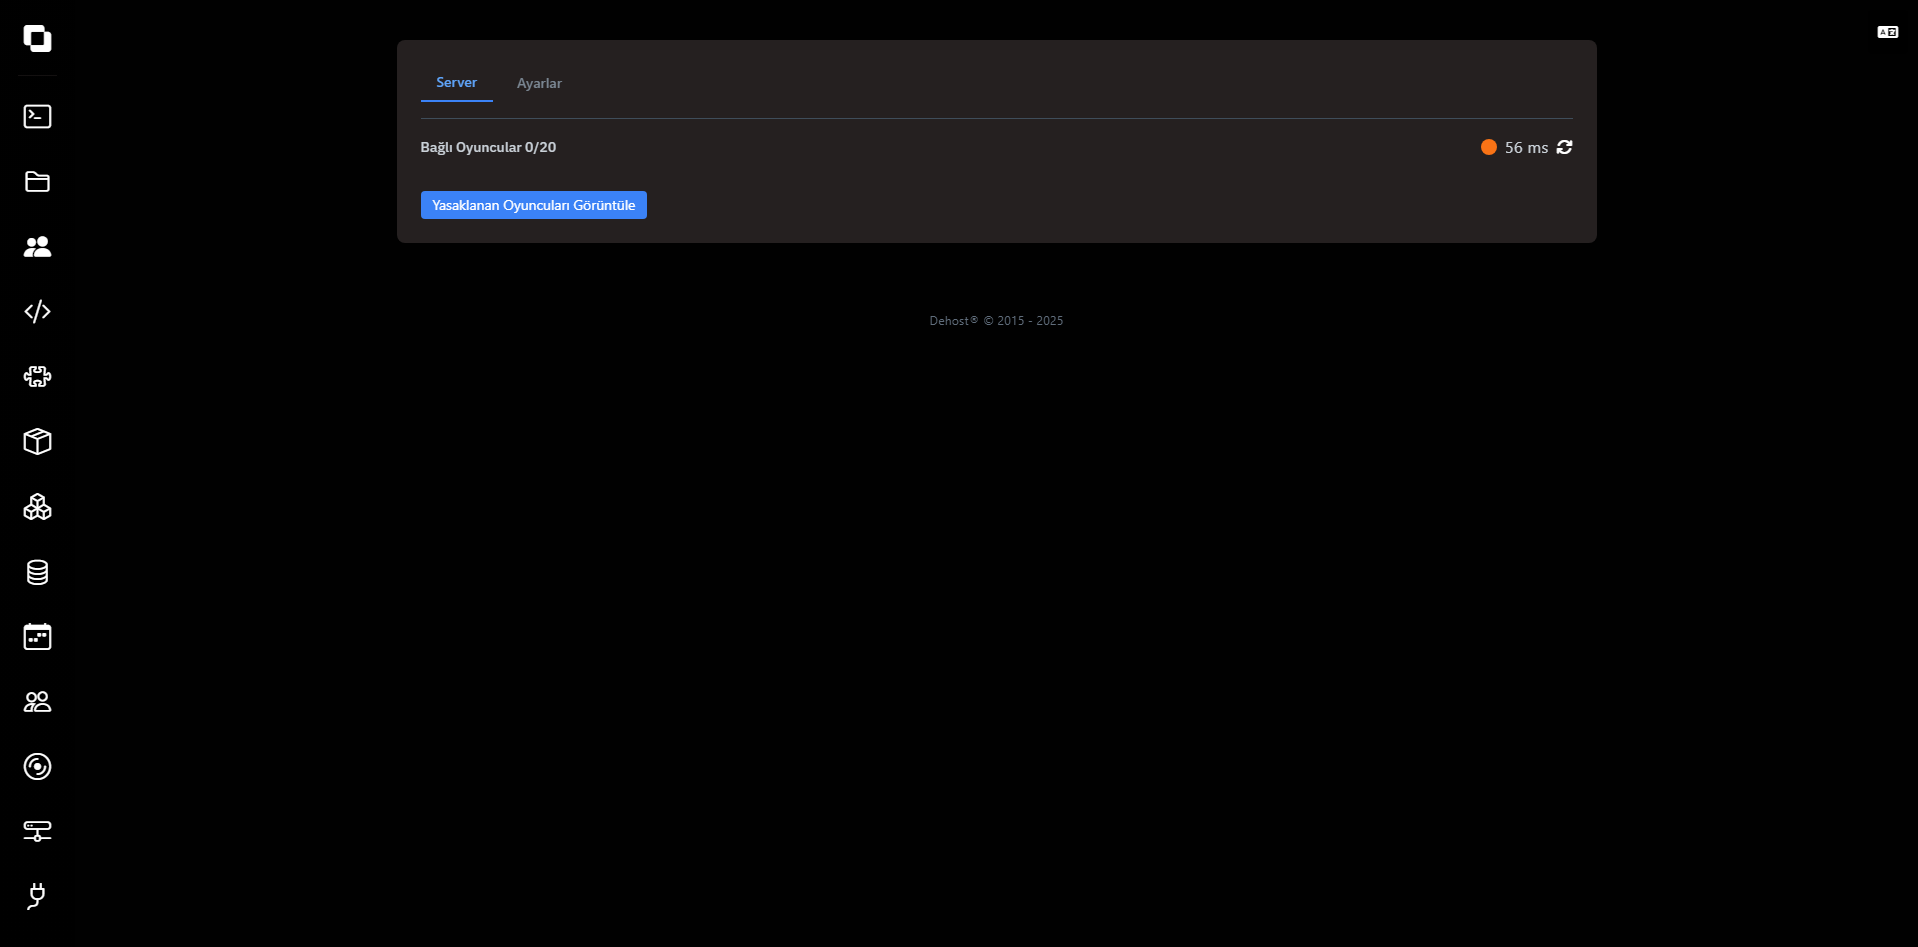
Task: Refresh the ping with the reload icon
Action: click(x=1565, y=147)
